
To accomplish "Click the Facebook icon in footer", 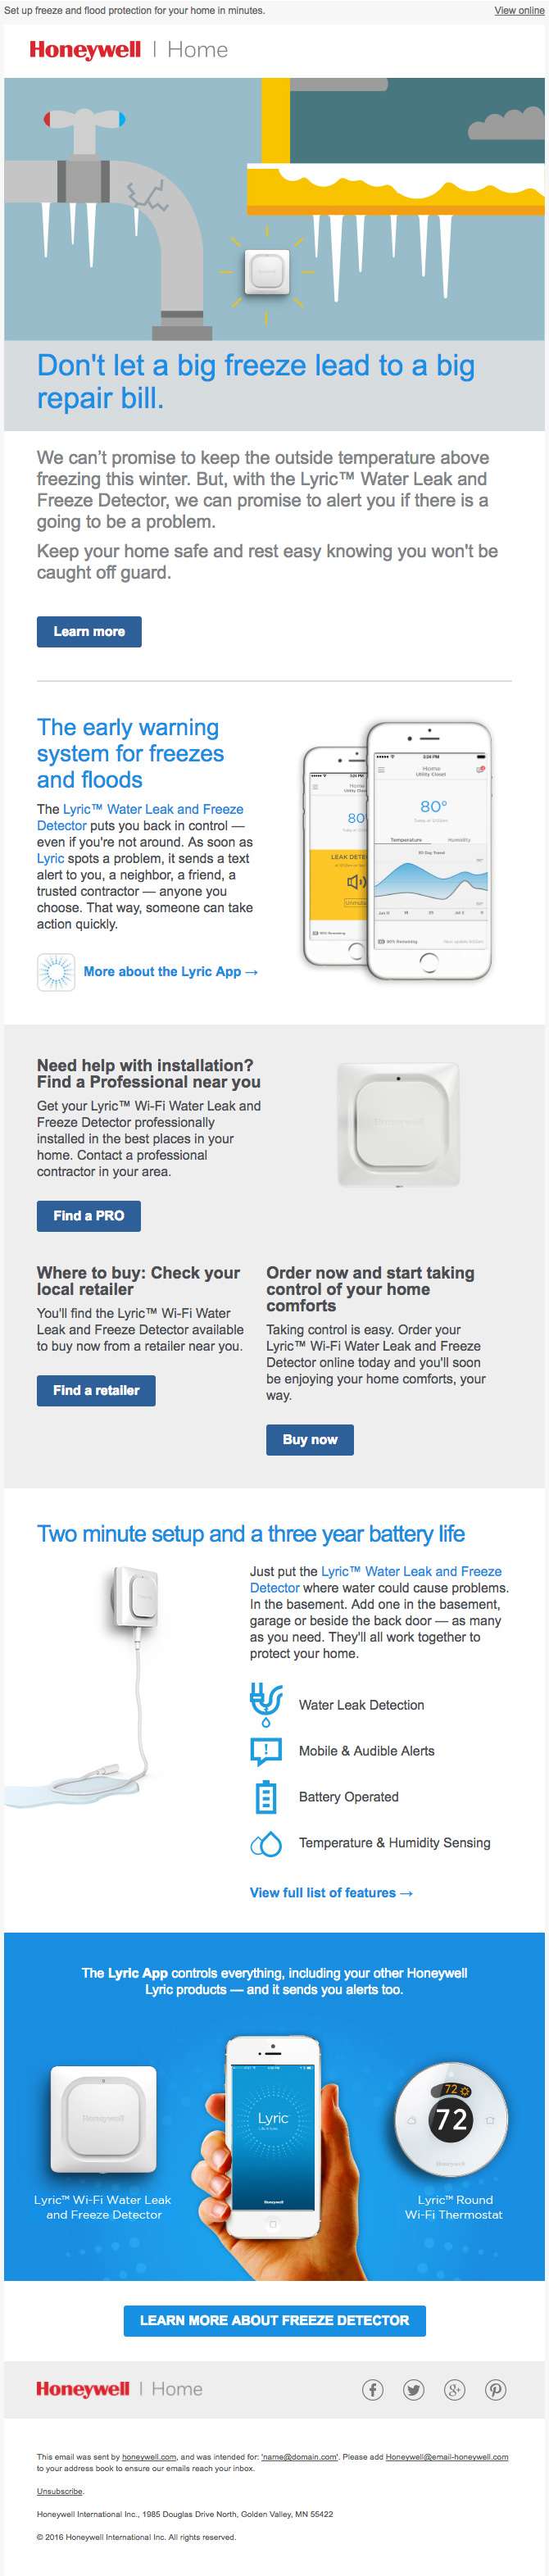I will point(372,2389).
